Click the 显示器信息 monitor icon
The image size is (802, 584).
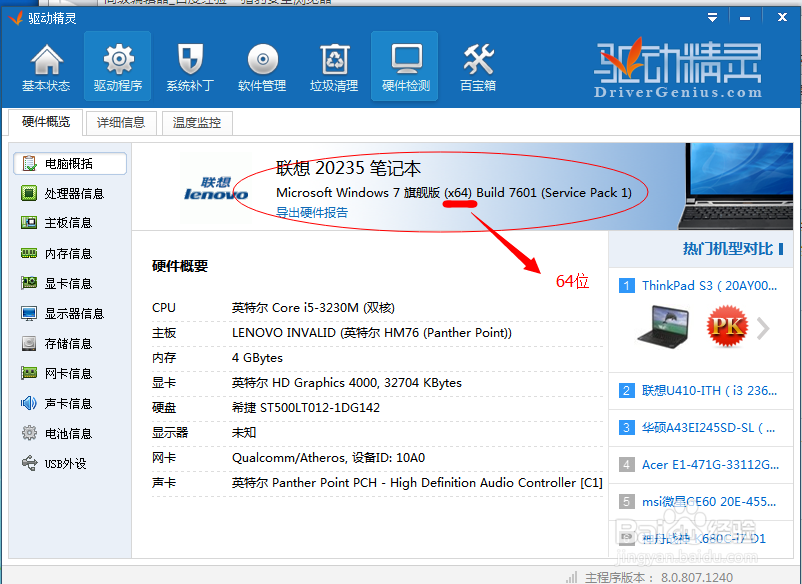pyautogui.click(x=29, y=313)
